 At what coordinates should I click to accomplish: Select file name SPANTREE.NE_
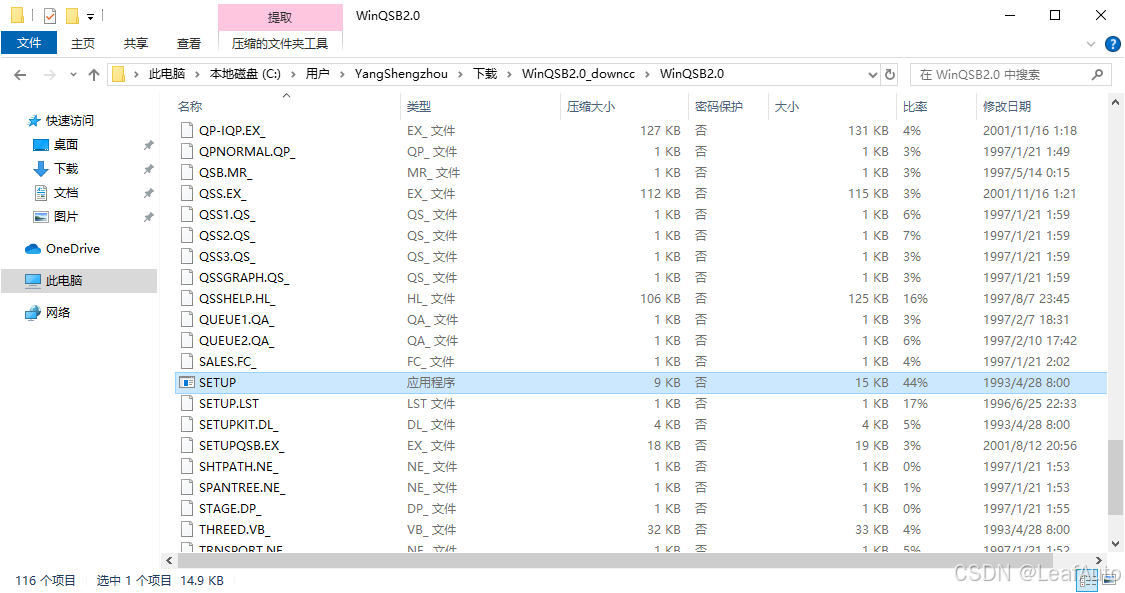[242, 488]
